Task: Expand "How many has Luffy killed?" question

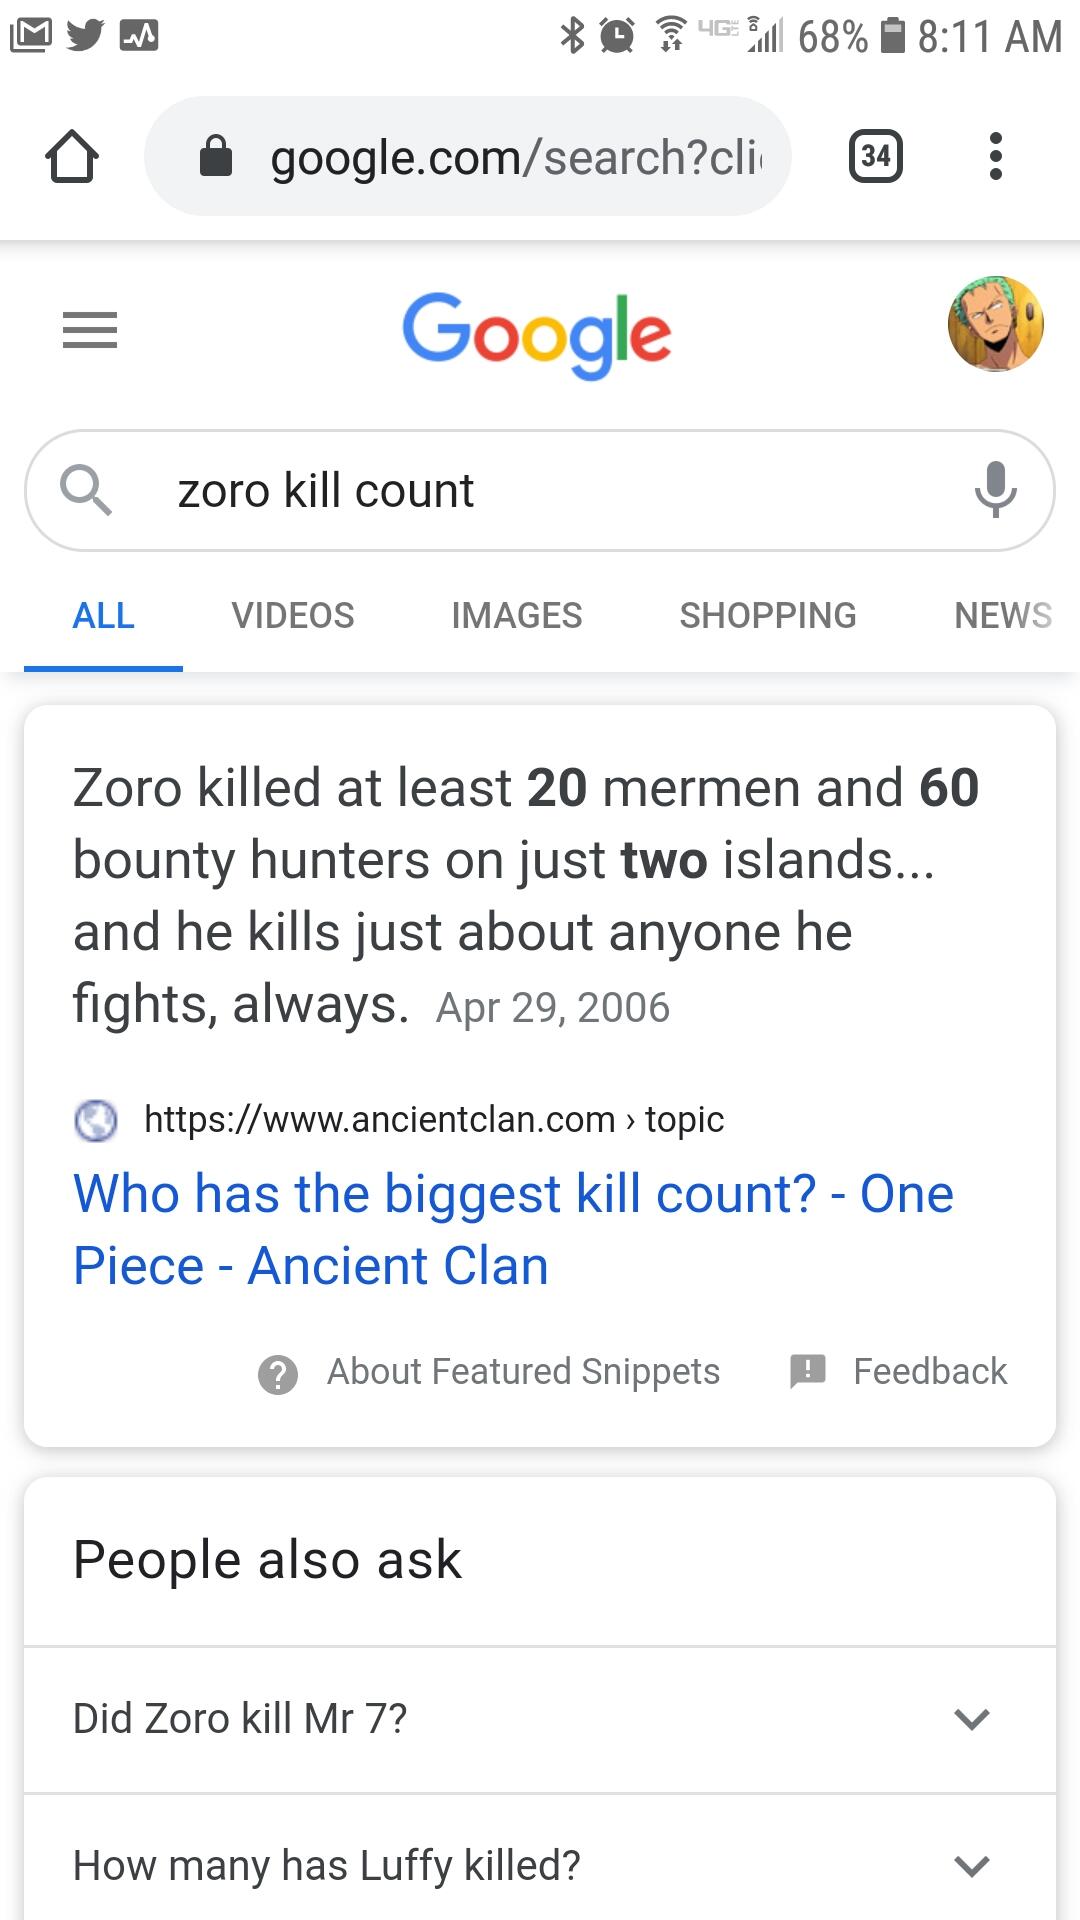Action: coord(540,1866)
